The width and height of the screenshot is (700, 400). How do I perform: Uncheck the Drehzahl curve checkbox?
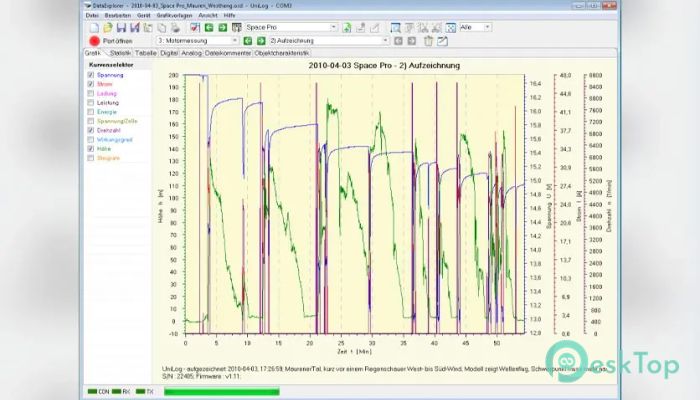point(91,130)
